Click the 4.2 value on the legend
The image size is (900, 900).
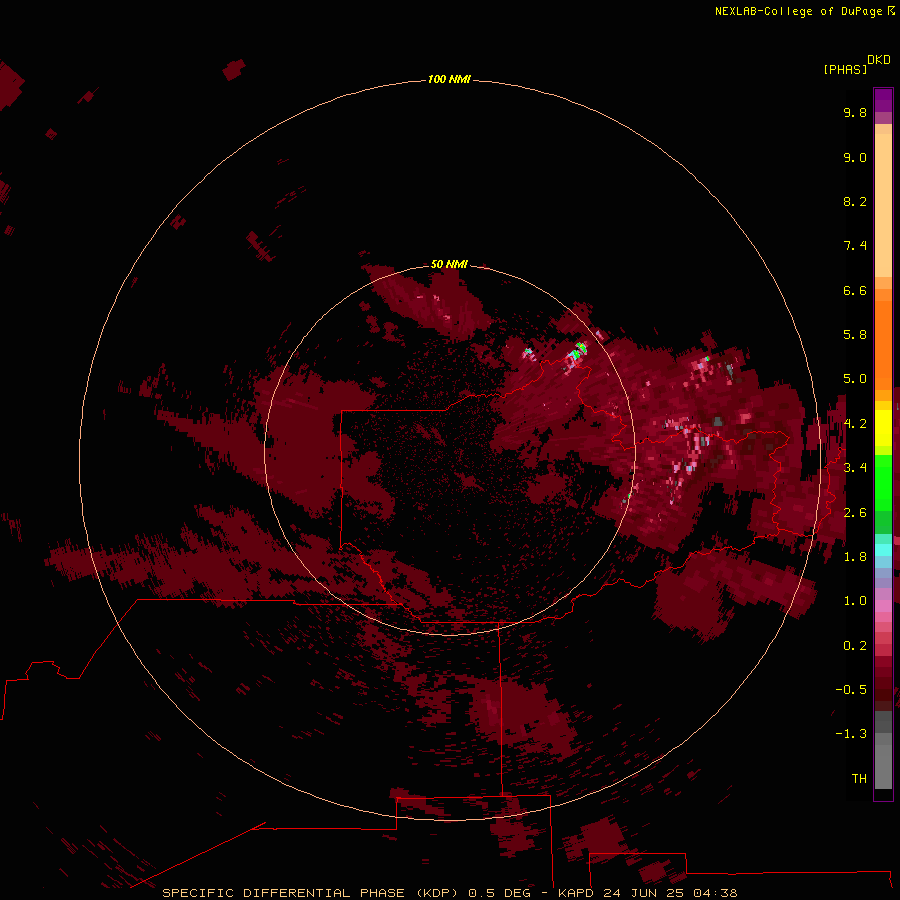click(855, 424)
